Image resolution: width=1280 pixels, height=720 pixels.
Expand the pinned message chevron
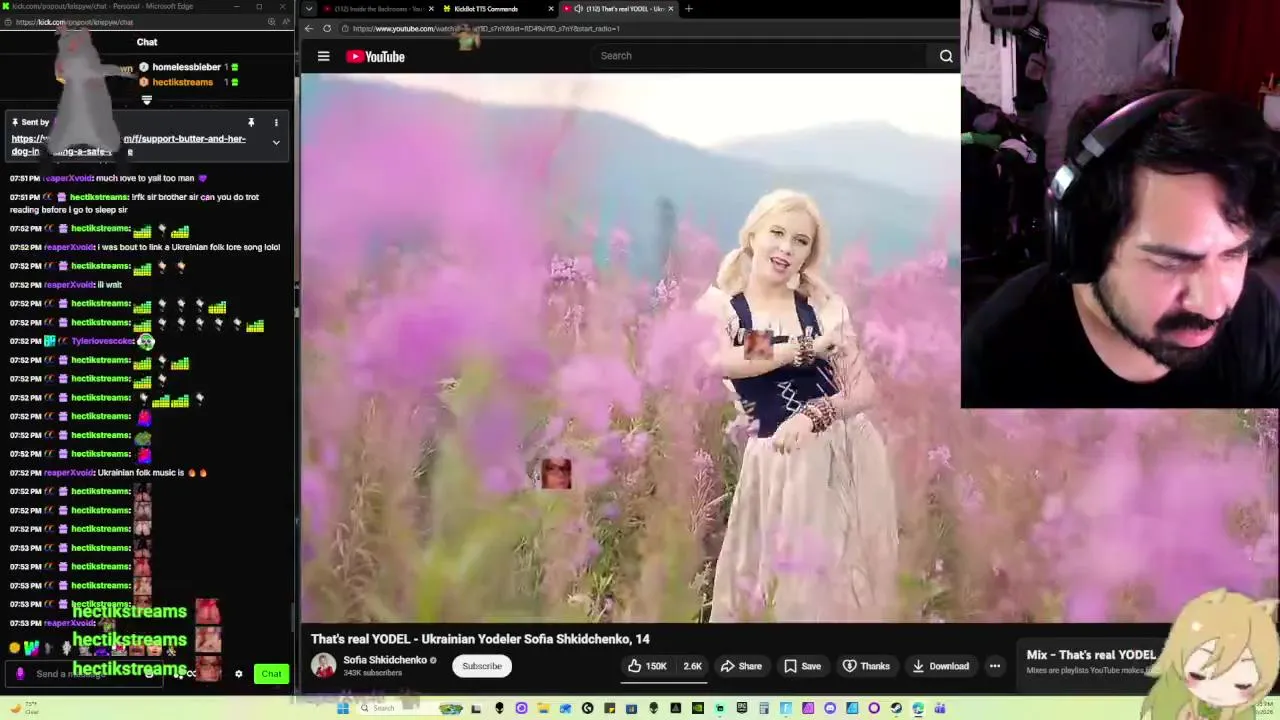pos(276,143)
